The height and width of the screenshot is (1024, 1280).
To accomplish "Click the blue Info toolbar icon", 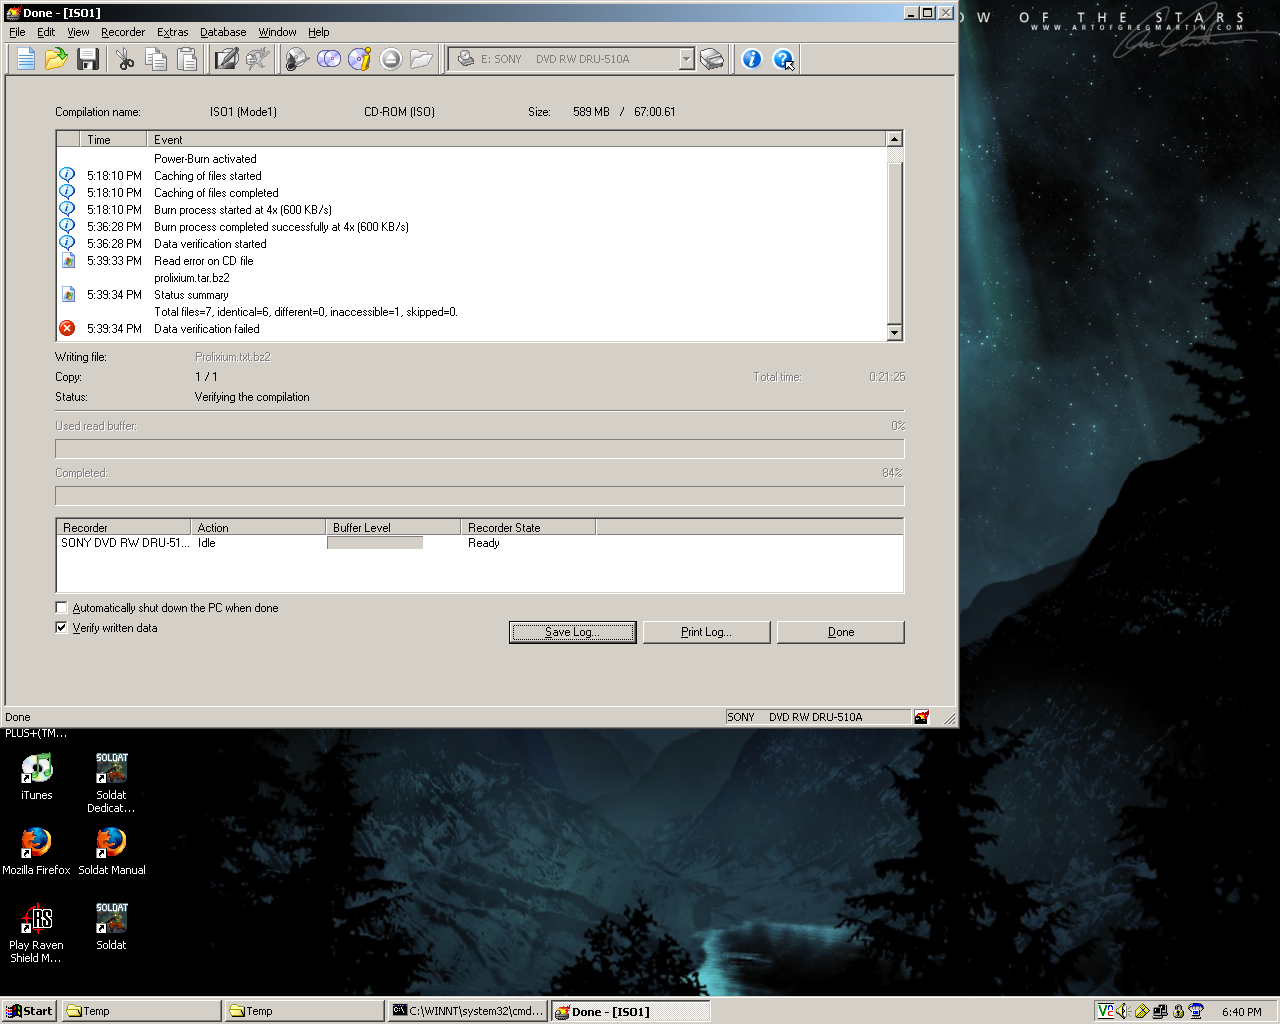I will coord(752,59).
